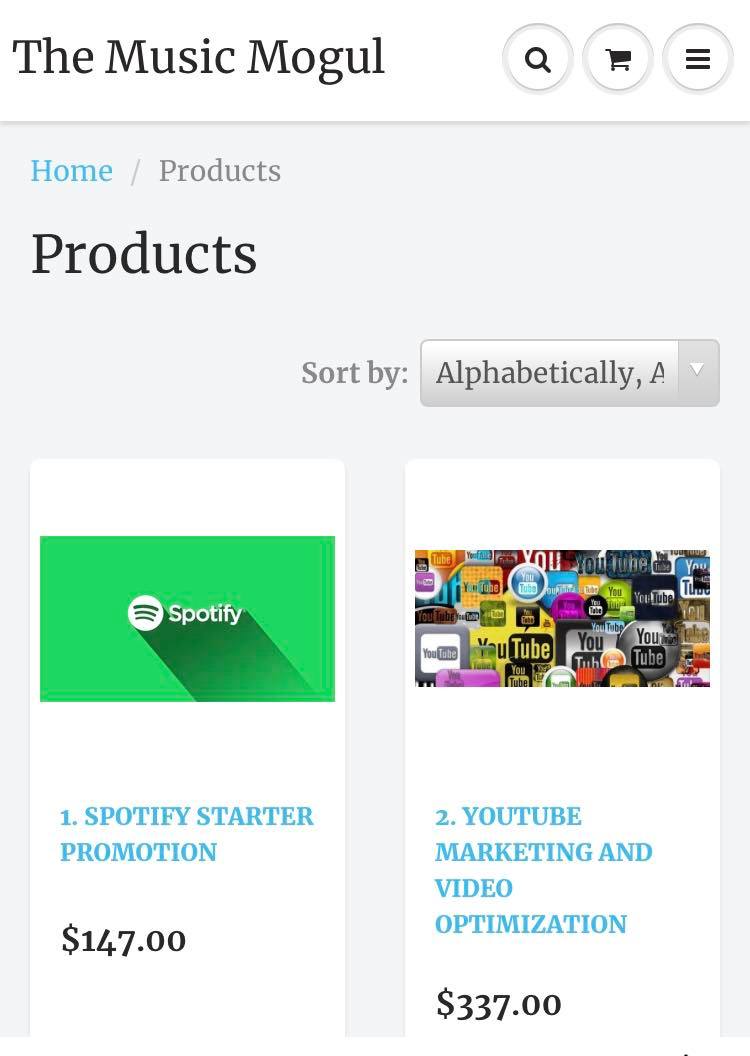750x1056 pixels.
Task: Click the YouTube icons collage thumbnail
Action: pos(562,618)
